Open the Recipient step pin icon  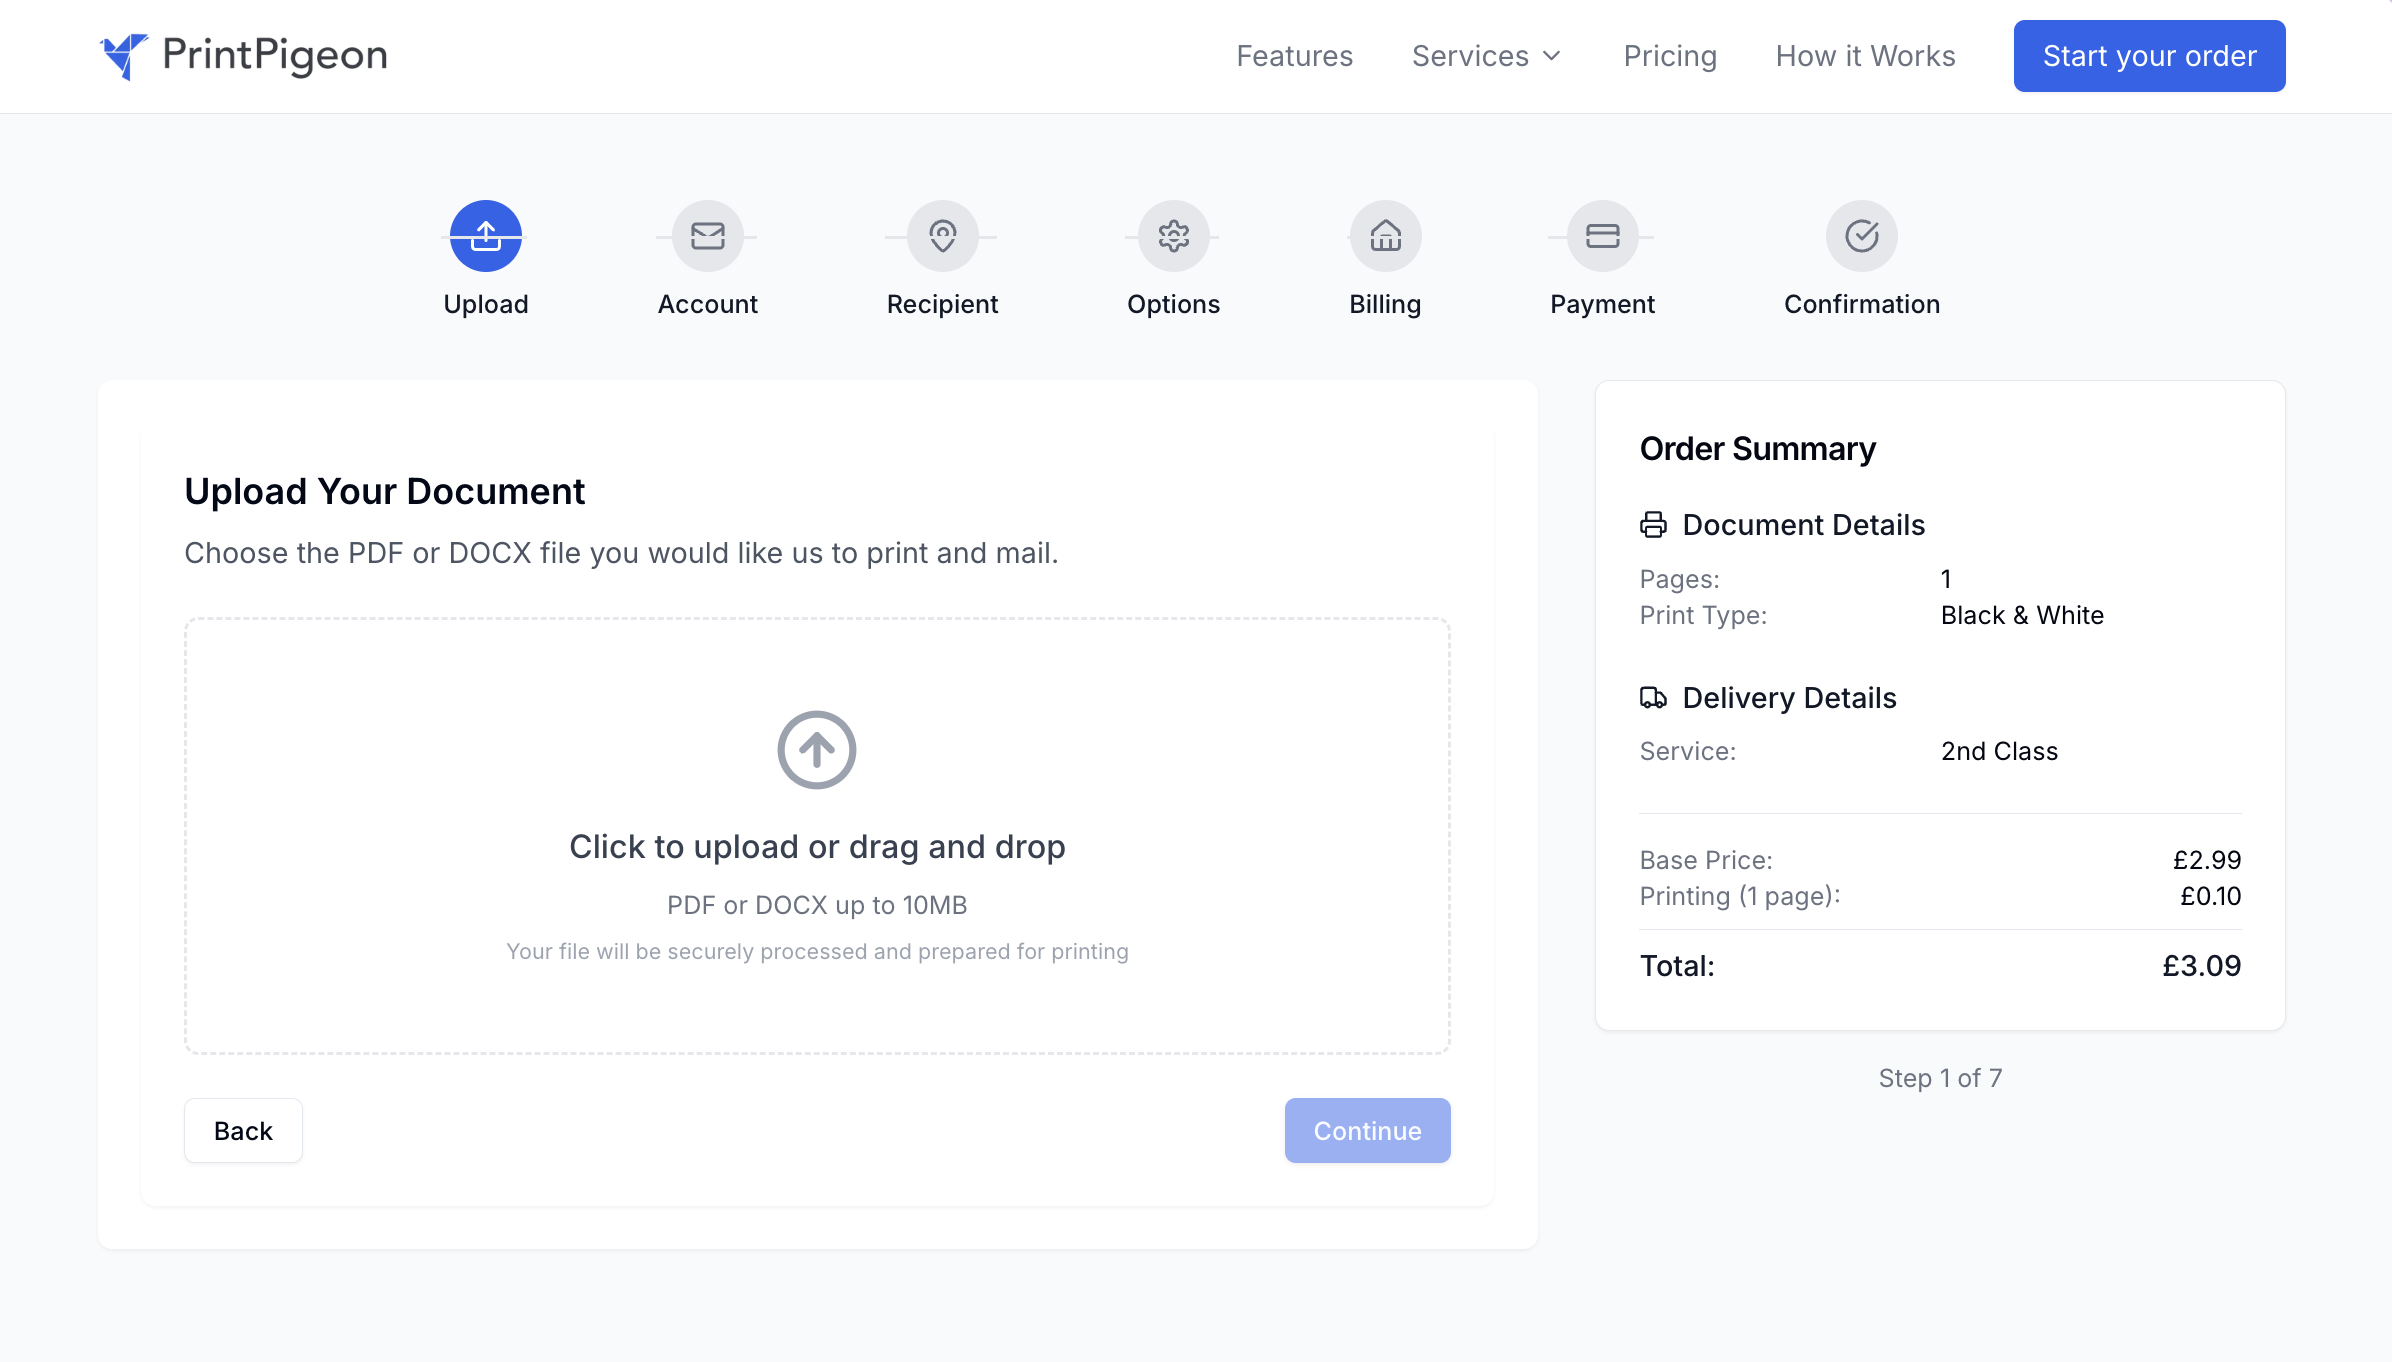(x=940, y=235)
